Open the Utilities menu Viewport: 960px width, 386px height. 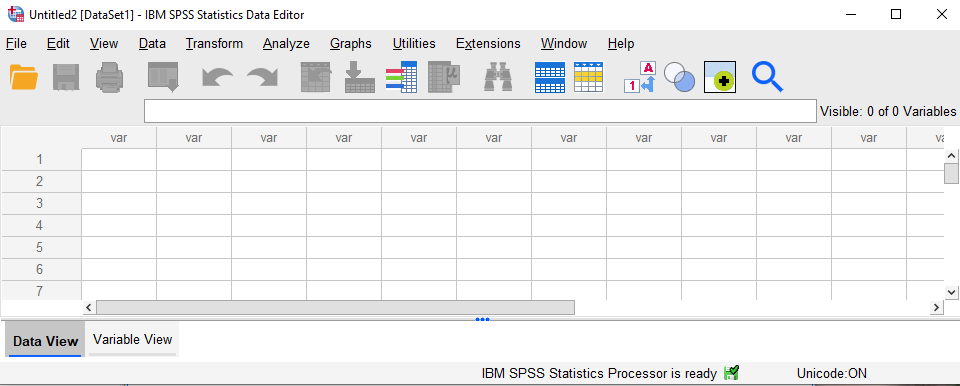click(414, 44)
